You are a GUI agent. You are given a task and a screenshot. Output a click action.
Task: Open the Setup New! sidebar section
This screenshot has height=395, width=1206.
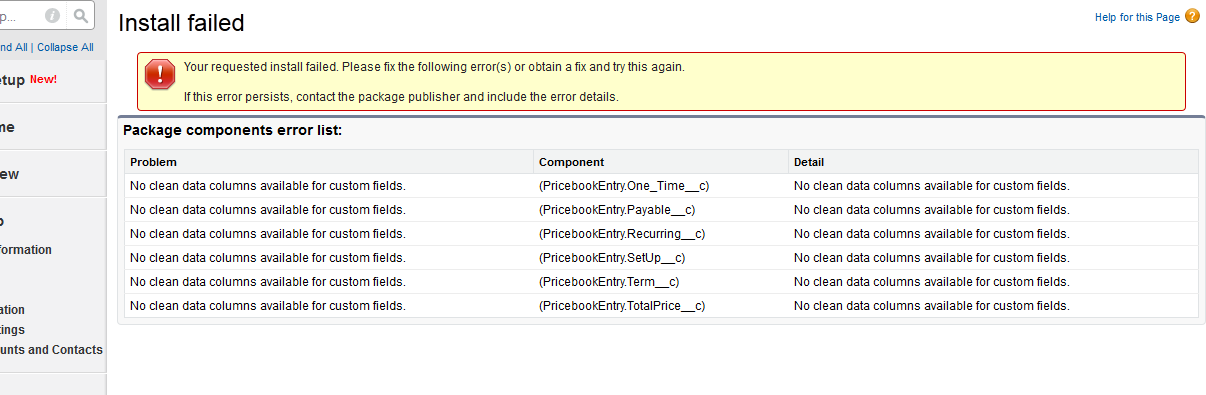pyautogui.click(x=28, y=80)
